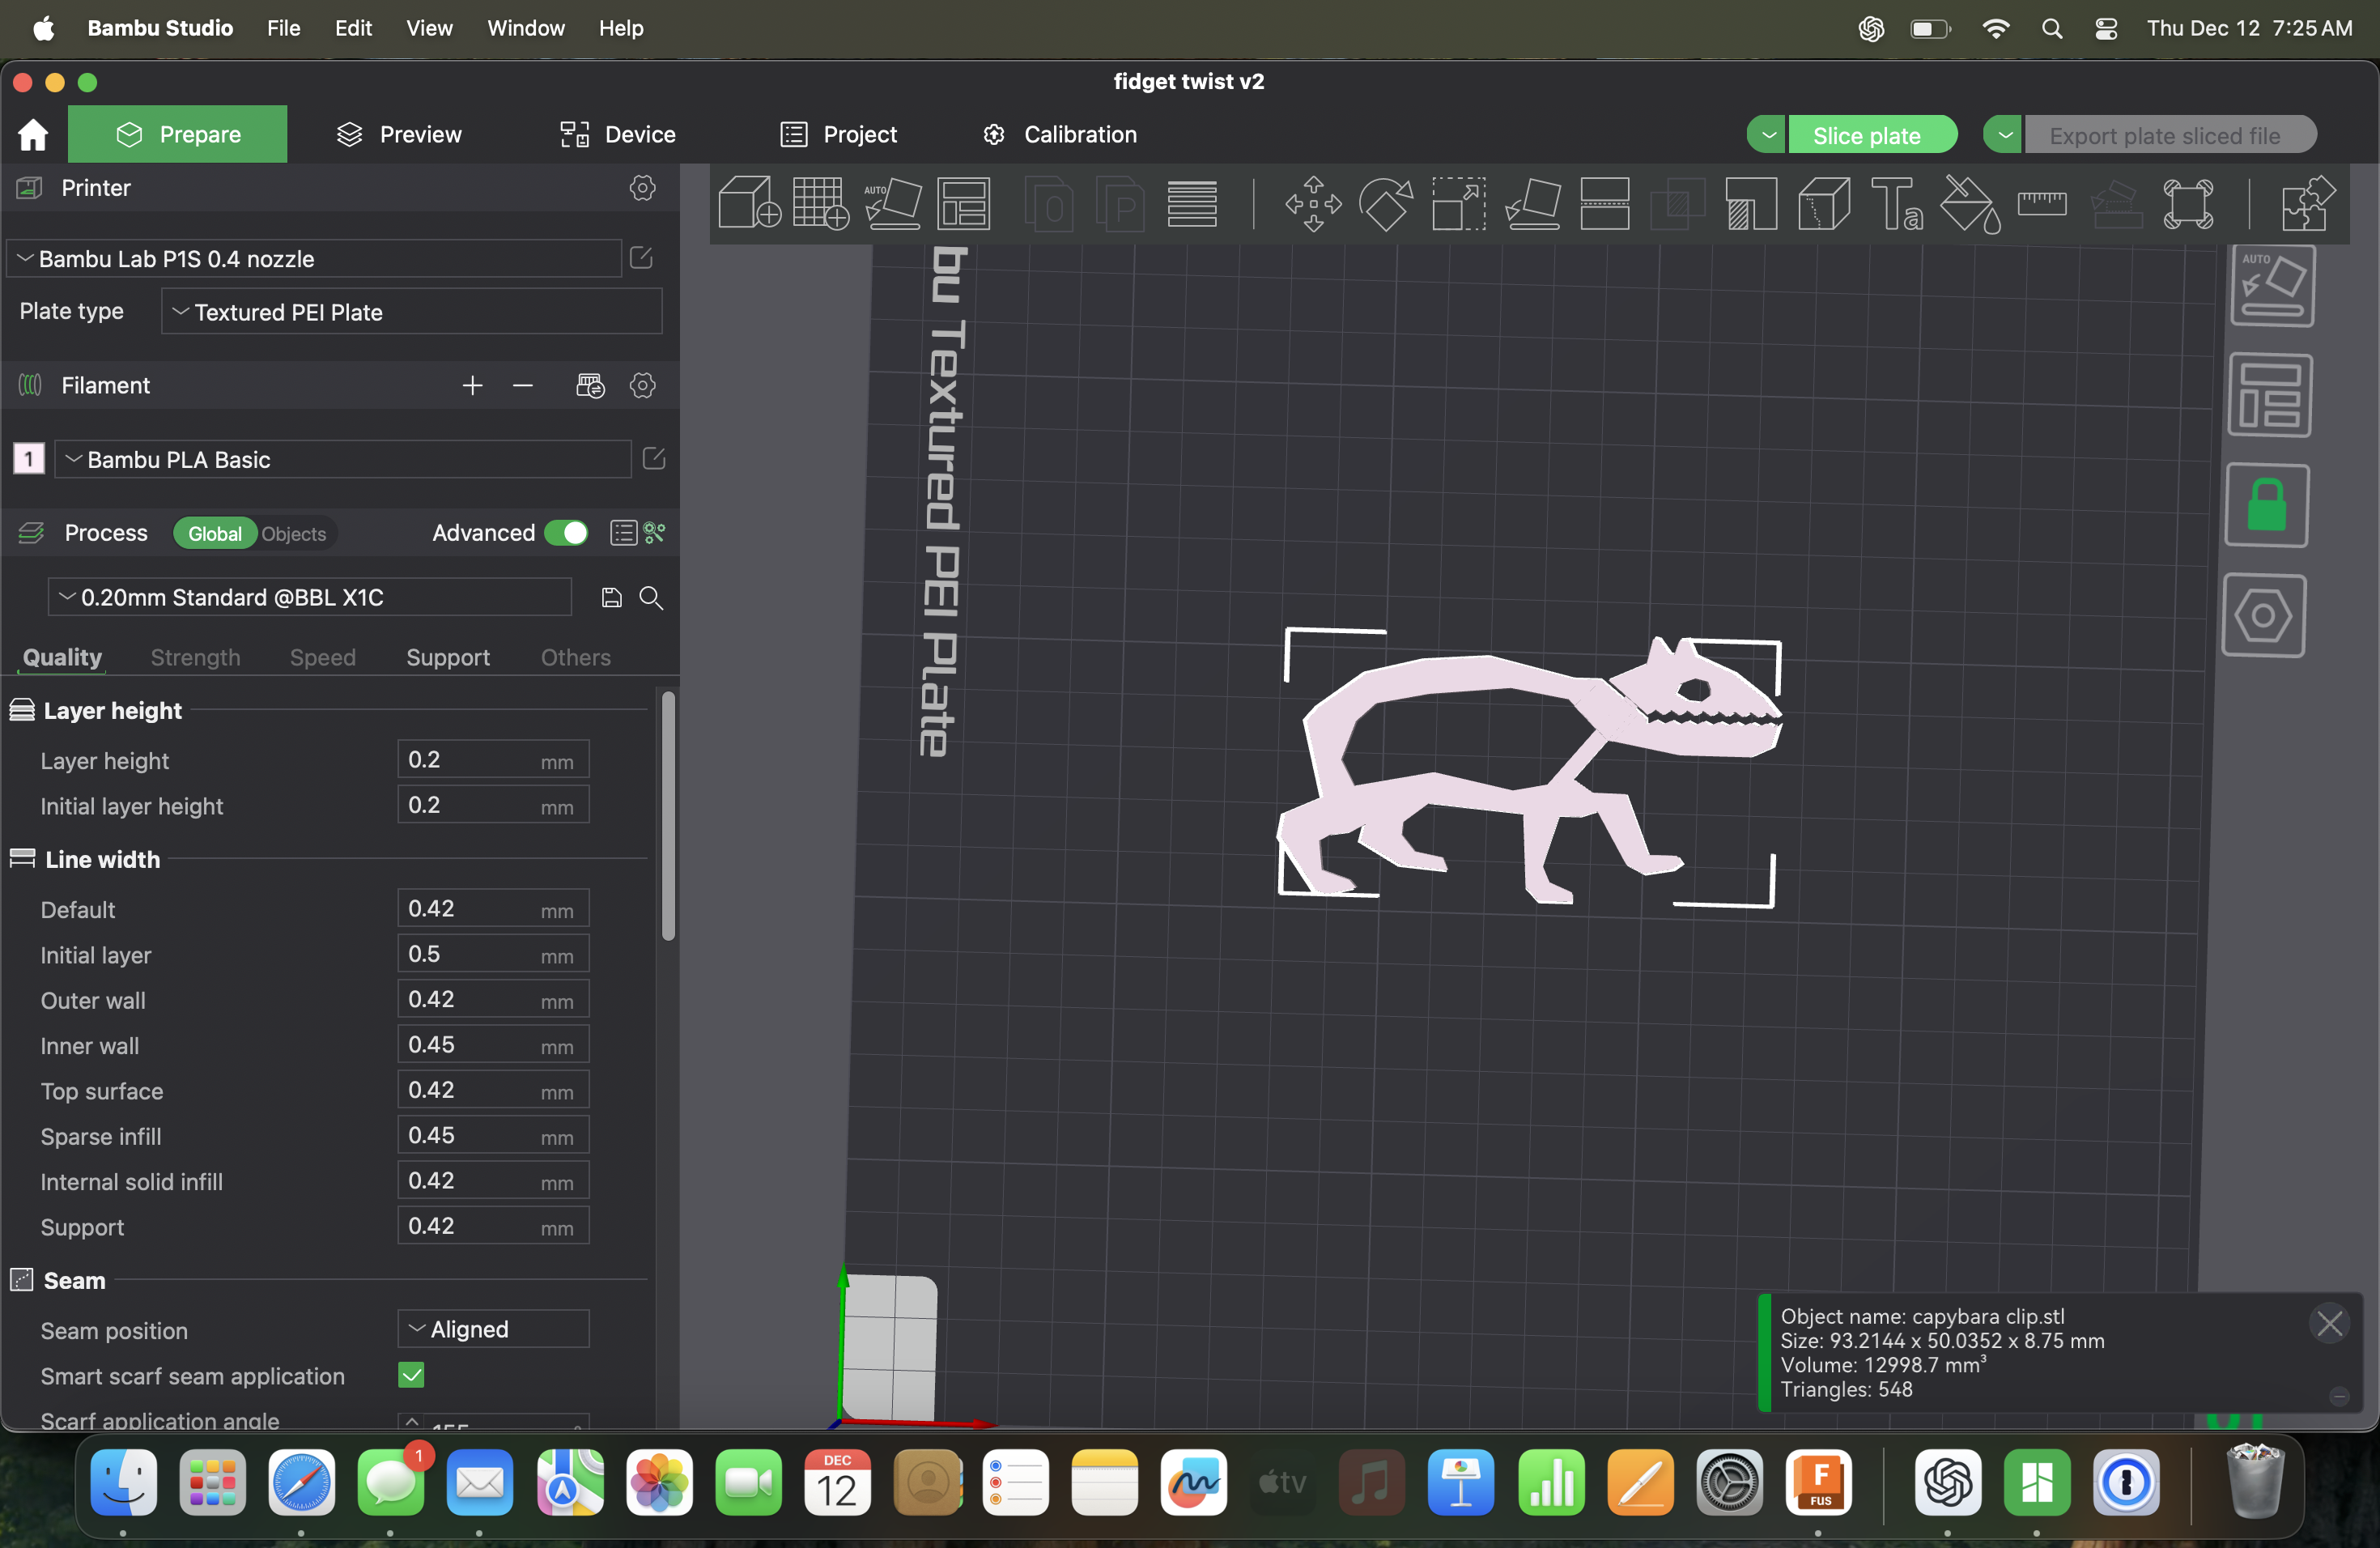Click the Layer height input field
This screenshot has height=1548, width=2380.
(493, 760)
